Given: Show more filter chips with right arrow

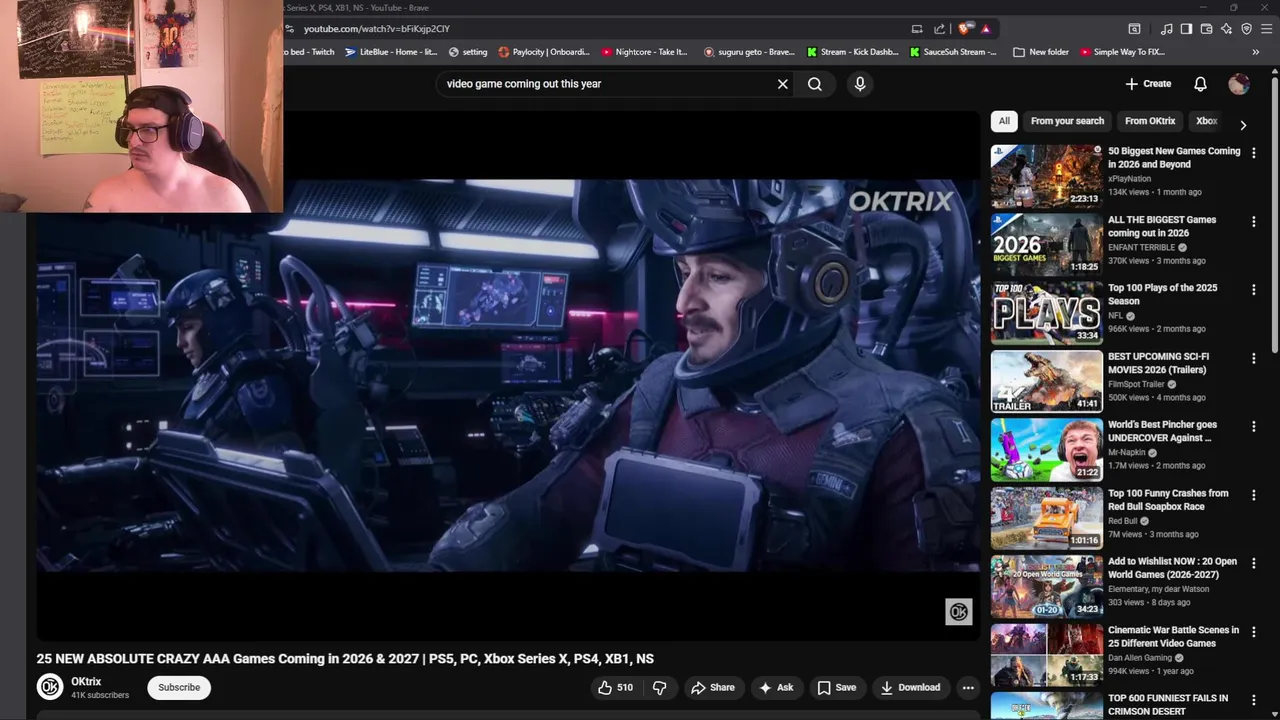Looking at the screenshot, I should coord(1243,125).
